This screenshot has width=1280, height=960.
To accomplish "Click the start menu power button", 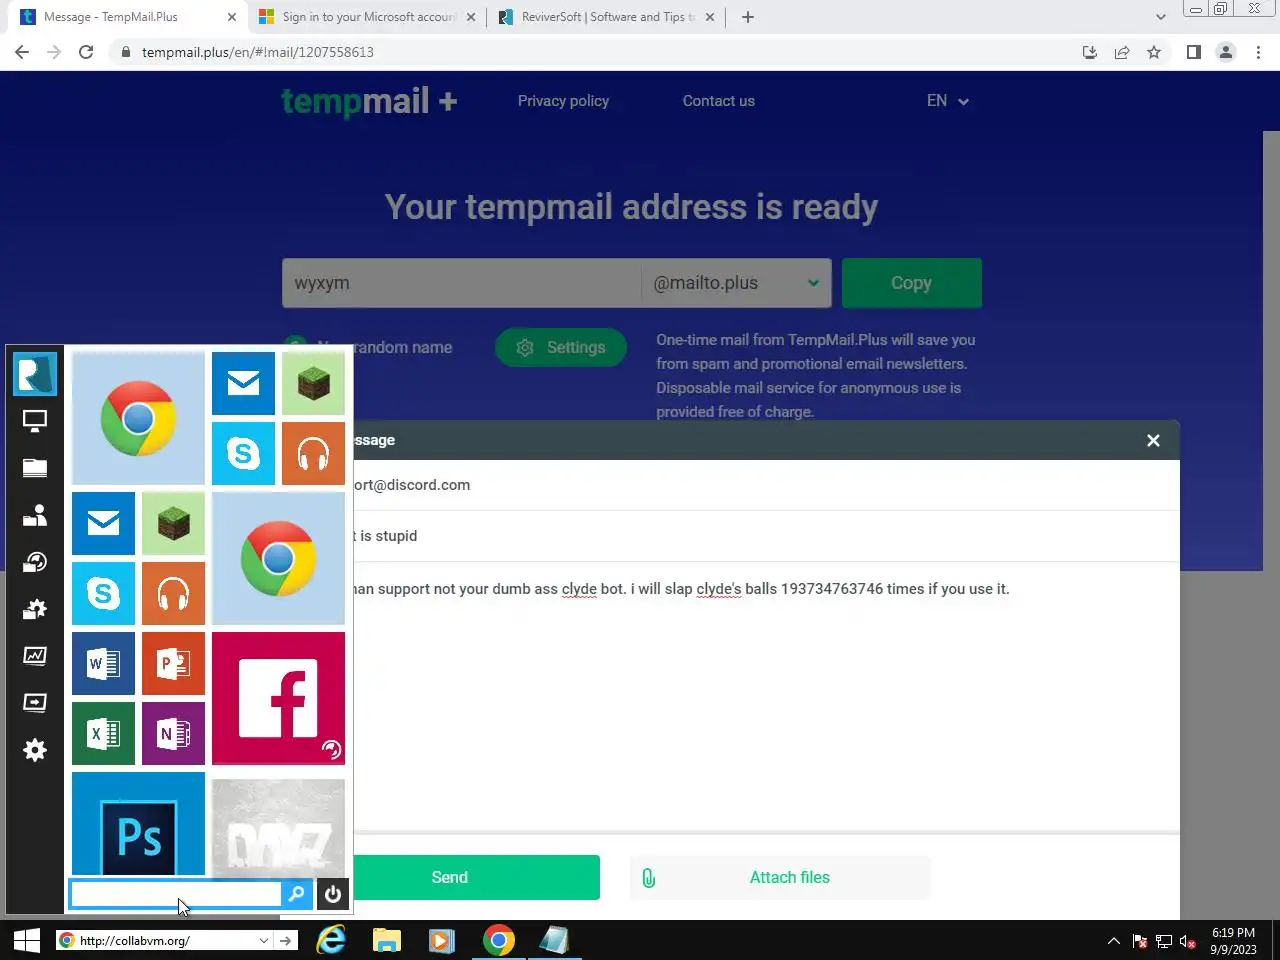I will 333,894.
